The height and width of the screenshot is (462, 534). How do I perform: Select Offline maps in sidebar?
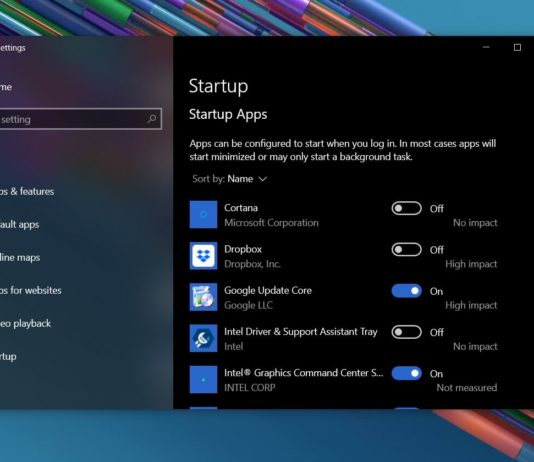click(x=20, y=257)
